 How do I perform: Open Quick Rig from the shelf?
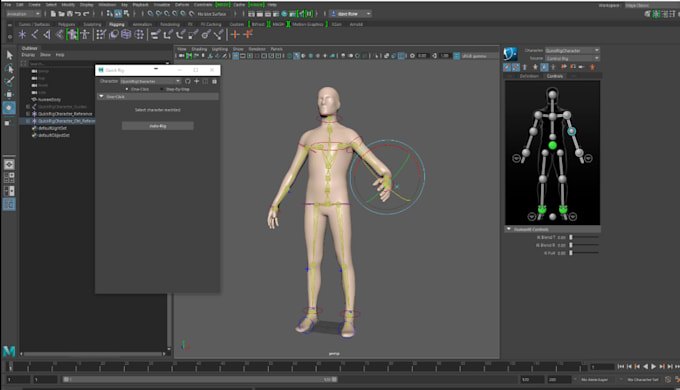pyautogui.click(x=72, y=34)
